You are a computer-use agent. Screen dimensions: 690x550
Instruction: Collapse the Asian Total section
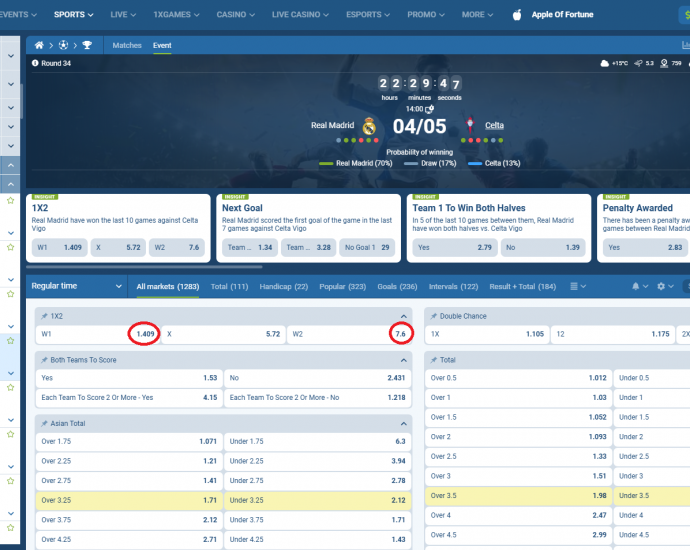click(x=404, y=424)
